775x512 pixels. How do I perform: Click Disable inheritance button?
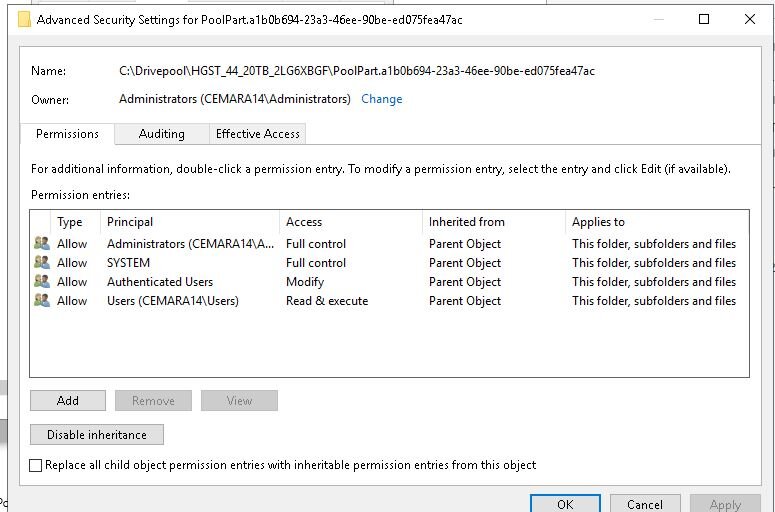[97, 434]
